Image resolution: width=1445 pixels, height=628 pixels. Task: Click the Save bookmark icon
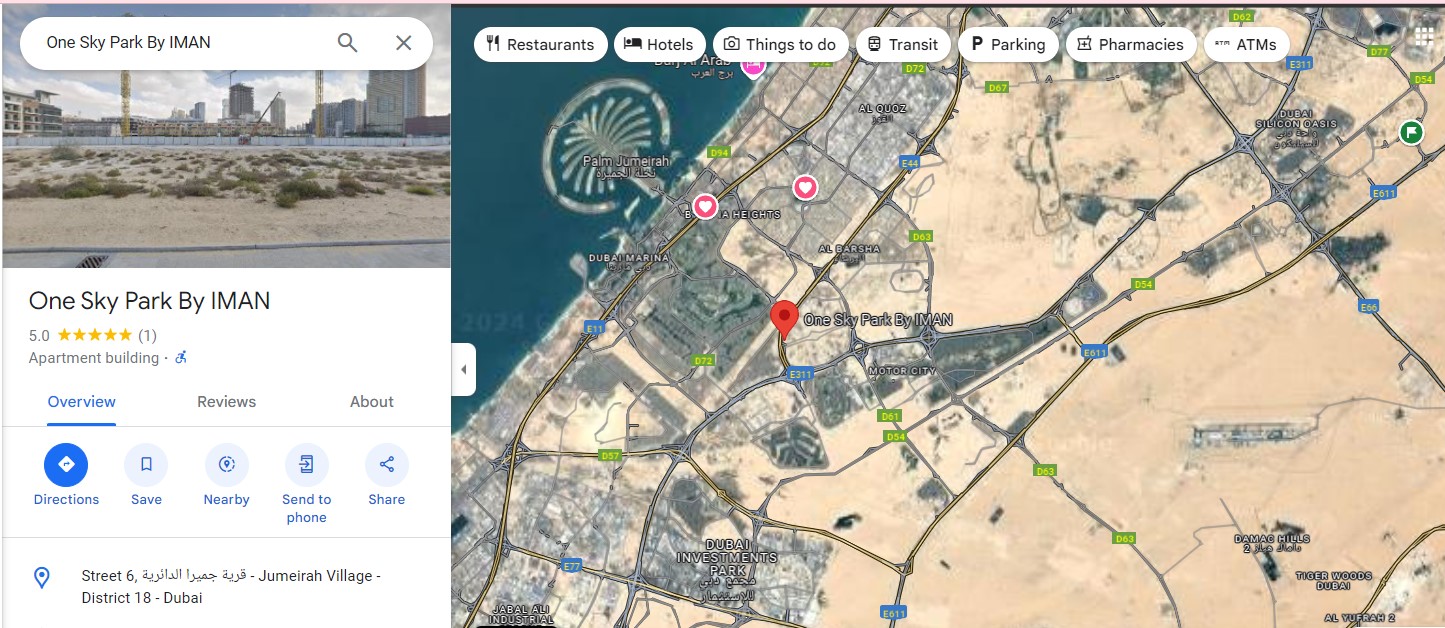pyautogui.click(x=146, y=465)
